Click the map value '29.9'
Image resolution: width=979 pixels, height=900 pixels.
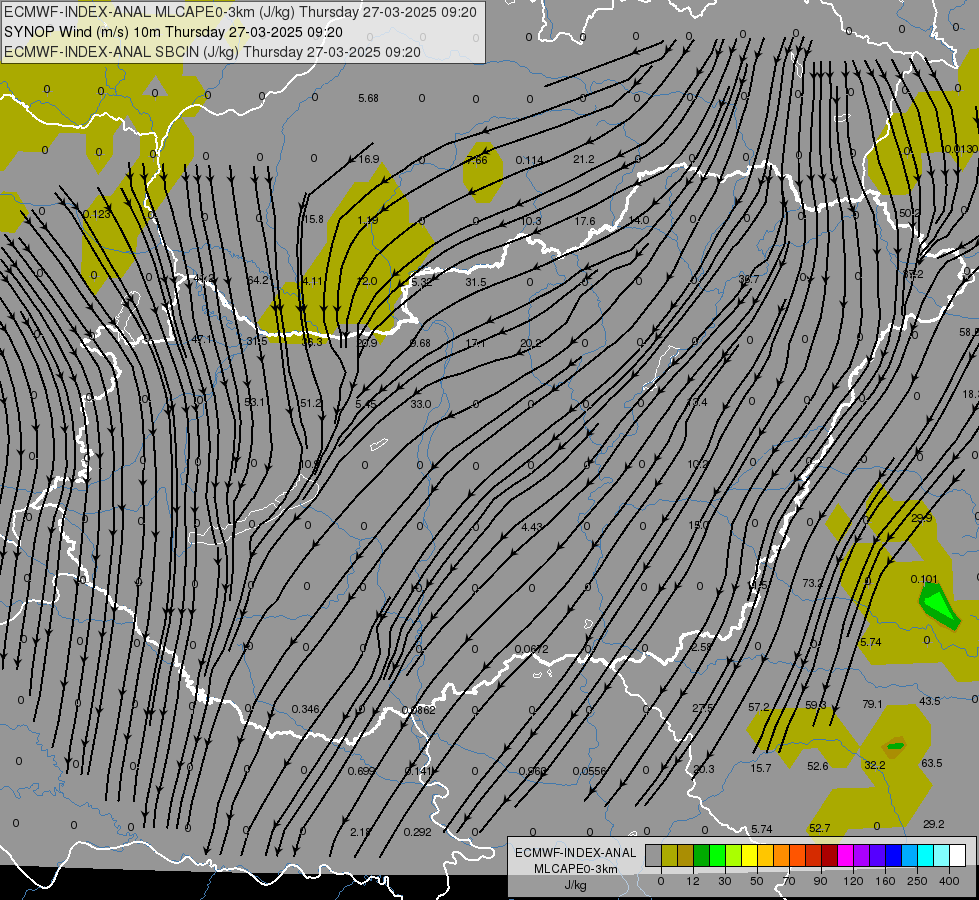point(922,518)
